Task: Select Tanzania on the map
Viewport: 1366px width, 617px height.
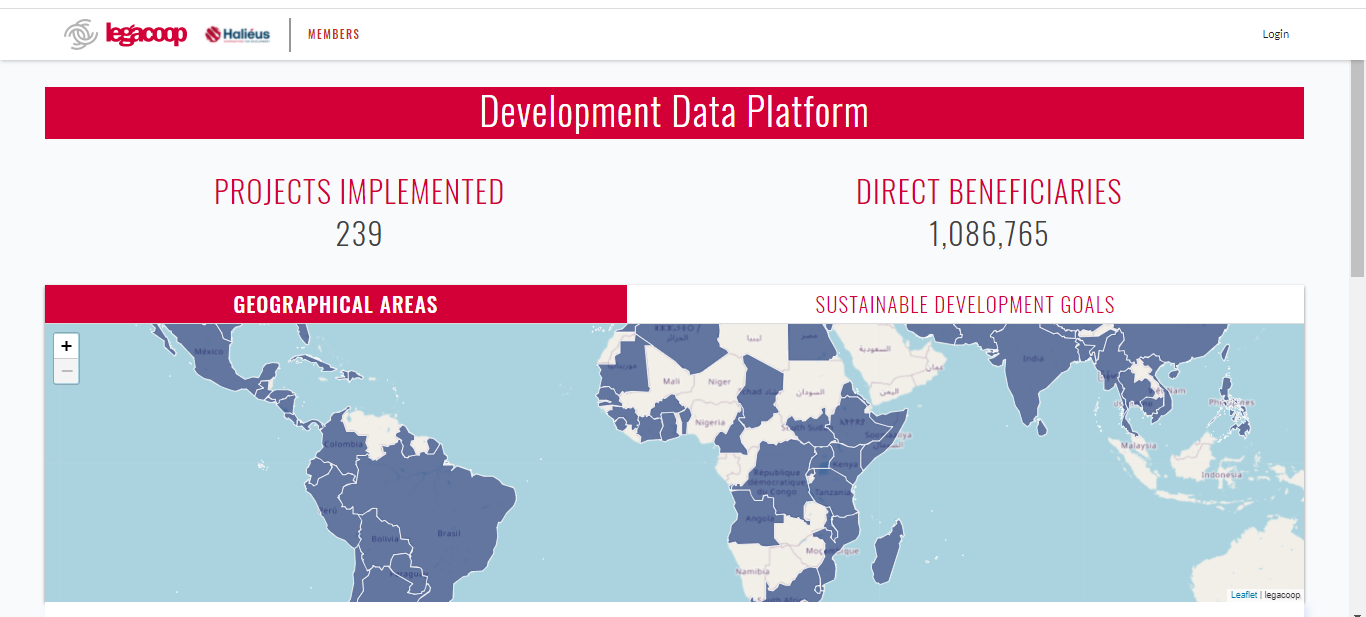Action: tap(832, 492)
